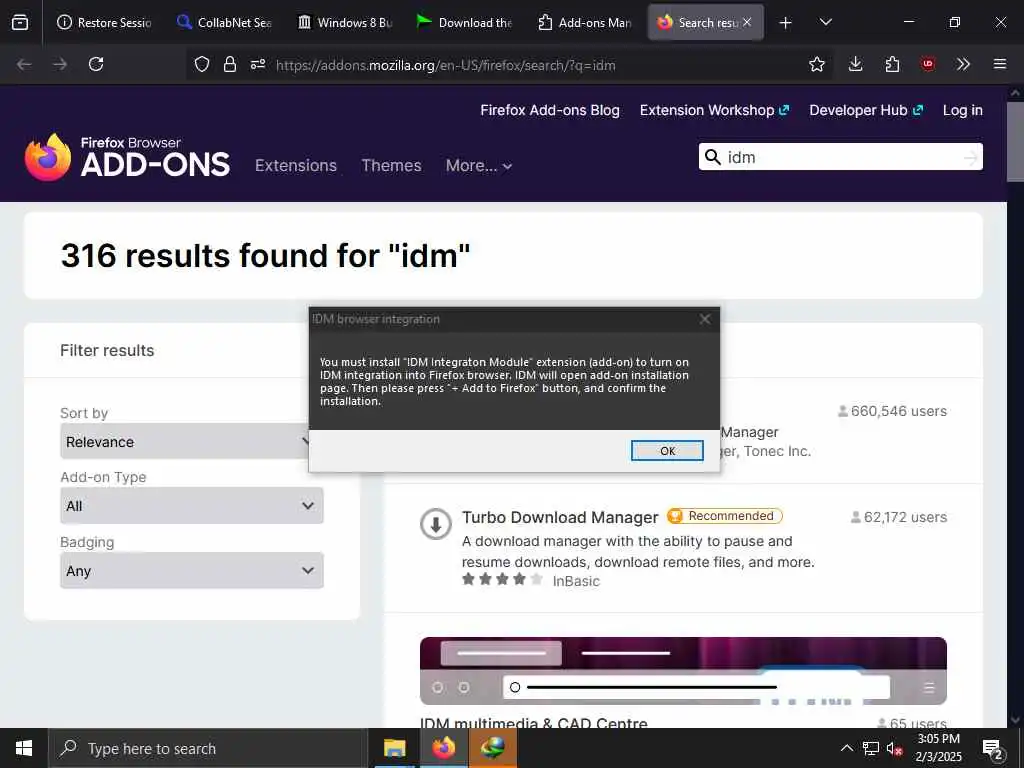Open the IDM multimedia theme preview thumbnail
This screenshot has height=768, width=1024.
pyautogui.click(x=683, y=671)
